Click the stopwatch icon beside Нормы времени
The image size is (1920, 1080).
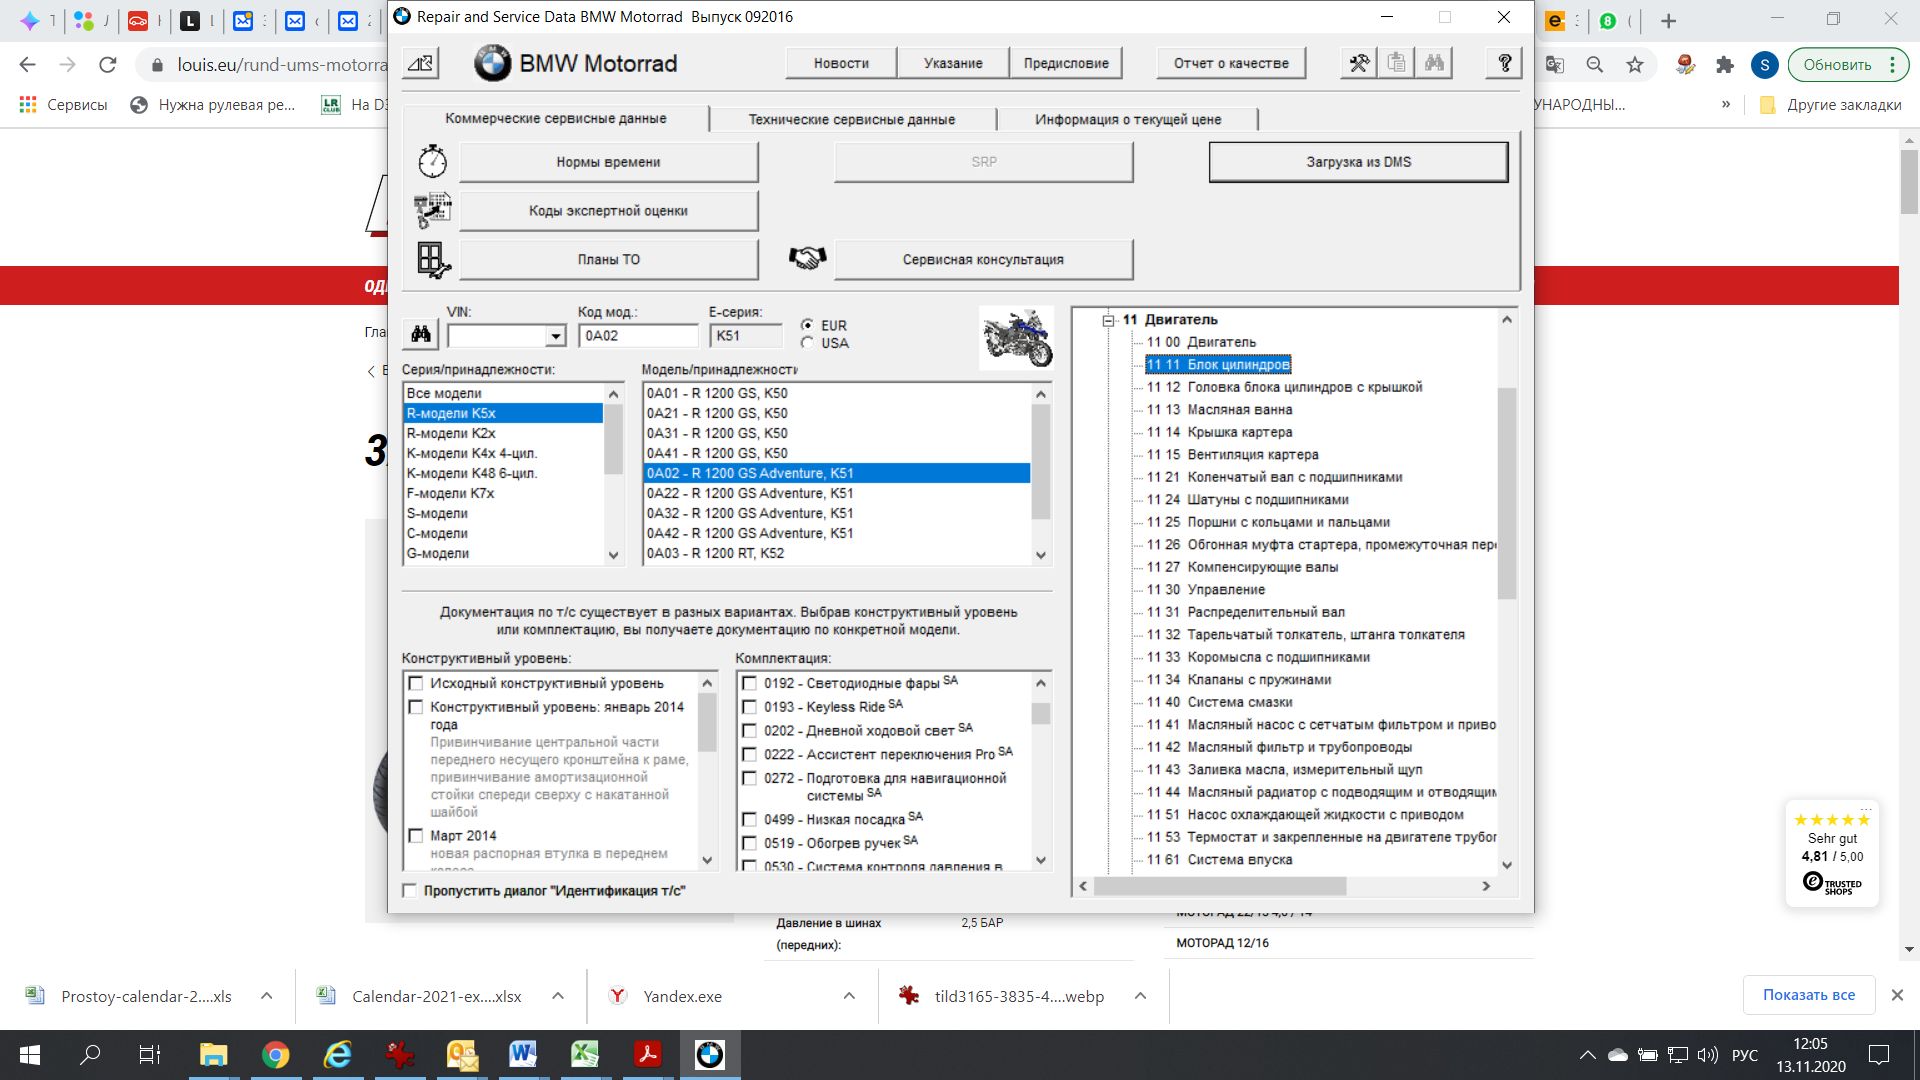[432, 161]
